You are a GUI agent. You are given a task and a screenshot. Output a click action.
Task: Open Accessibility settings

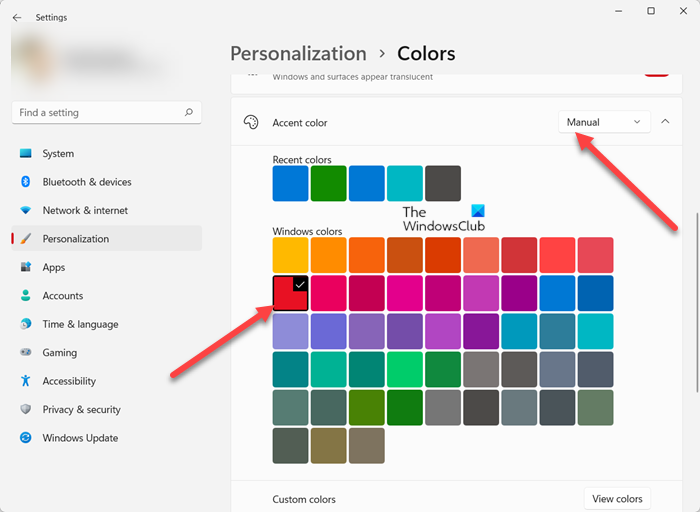(x=69, y=381)
